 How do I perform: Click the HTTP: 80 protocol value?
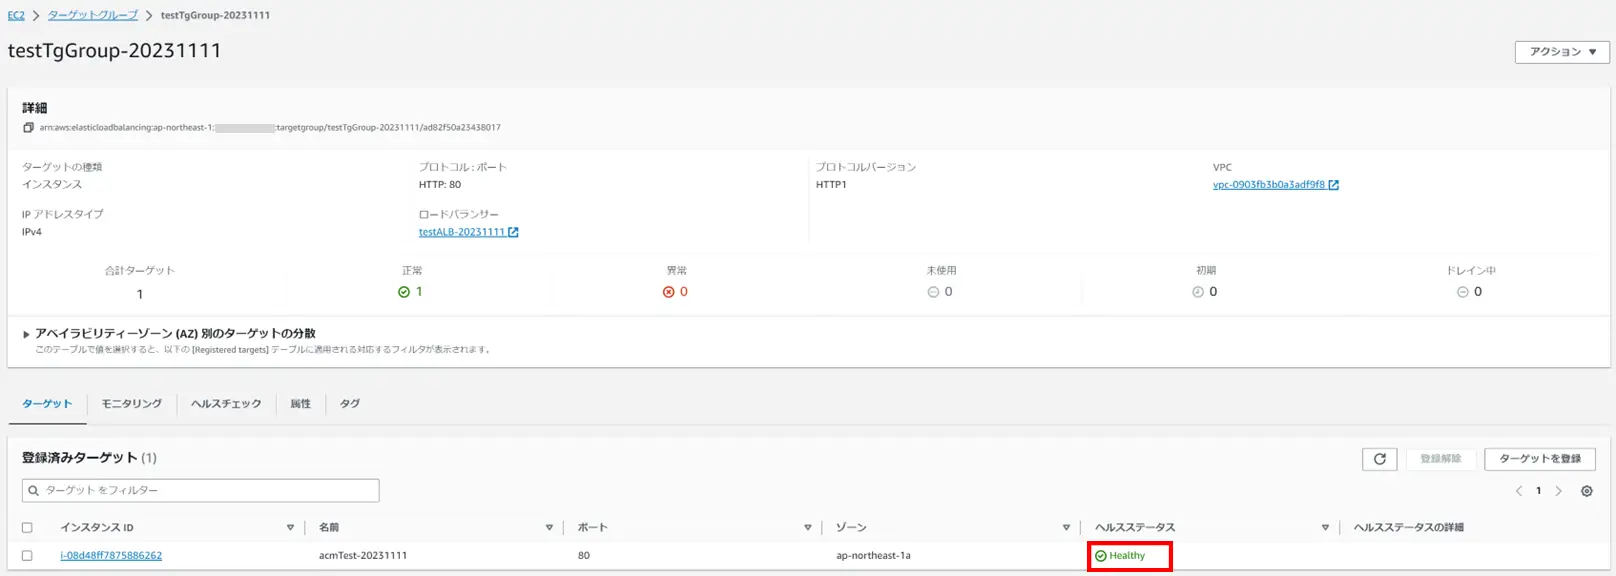(440, 185)
